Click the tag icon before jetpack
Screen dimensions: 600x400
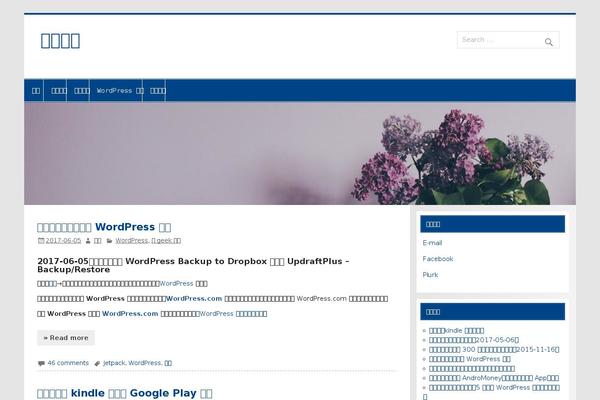(x=97, y=363)
